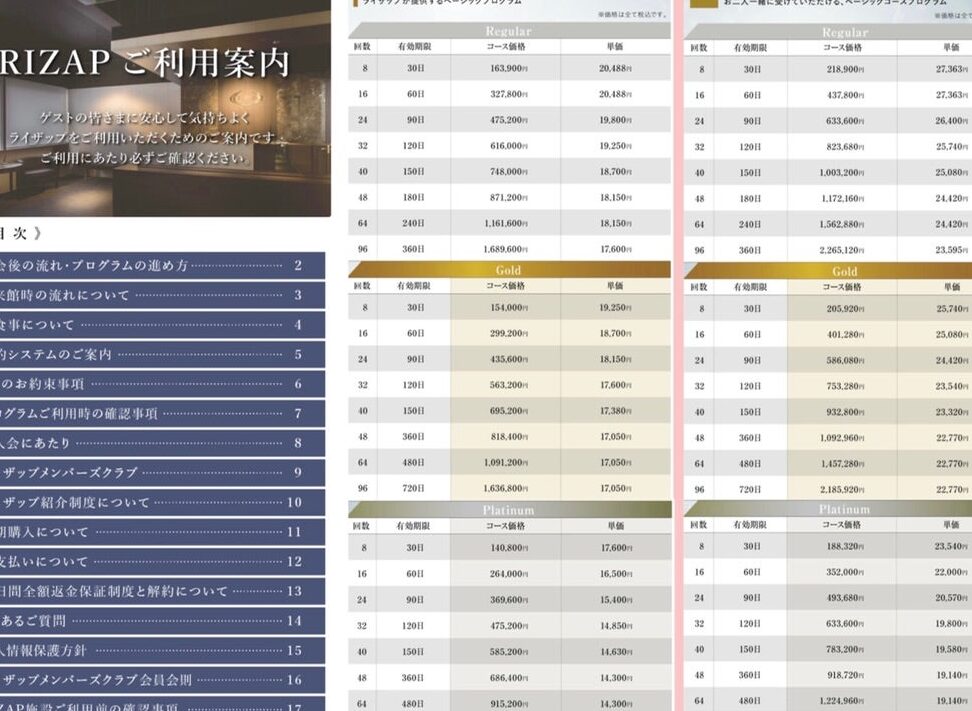This screenshot has height=711, width=972.
Task: Select the Platinum price cell 585,200円
Action: click(x=508, y=652)
